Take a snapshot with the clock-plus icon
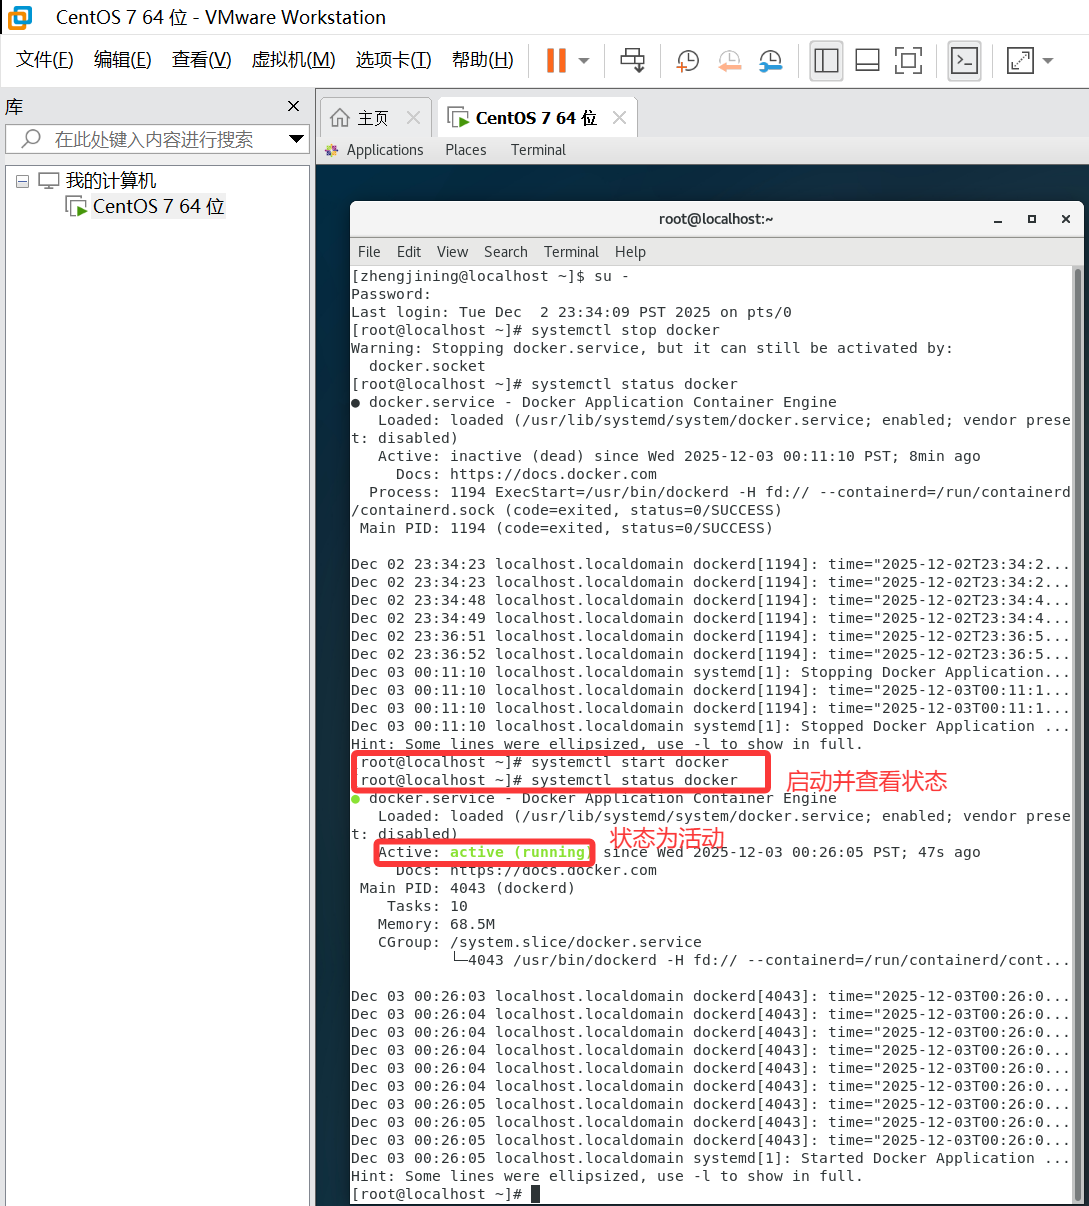The width and height of the screenshot is (1089, 1206). [x=687, y=60]
